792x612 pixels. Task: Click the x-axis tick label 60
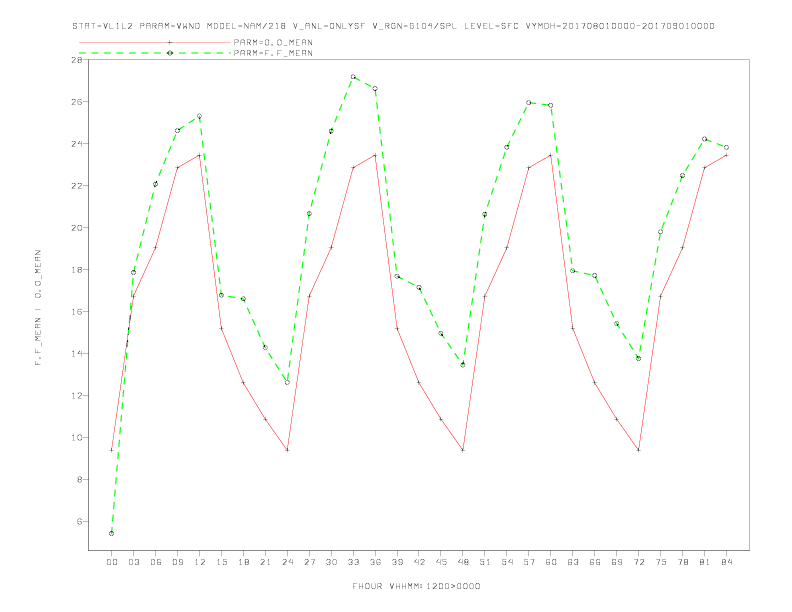click(x=551, y=562)
